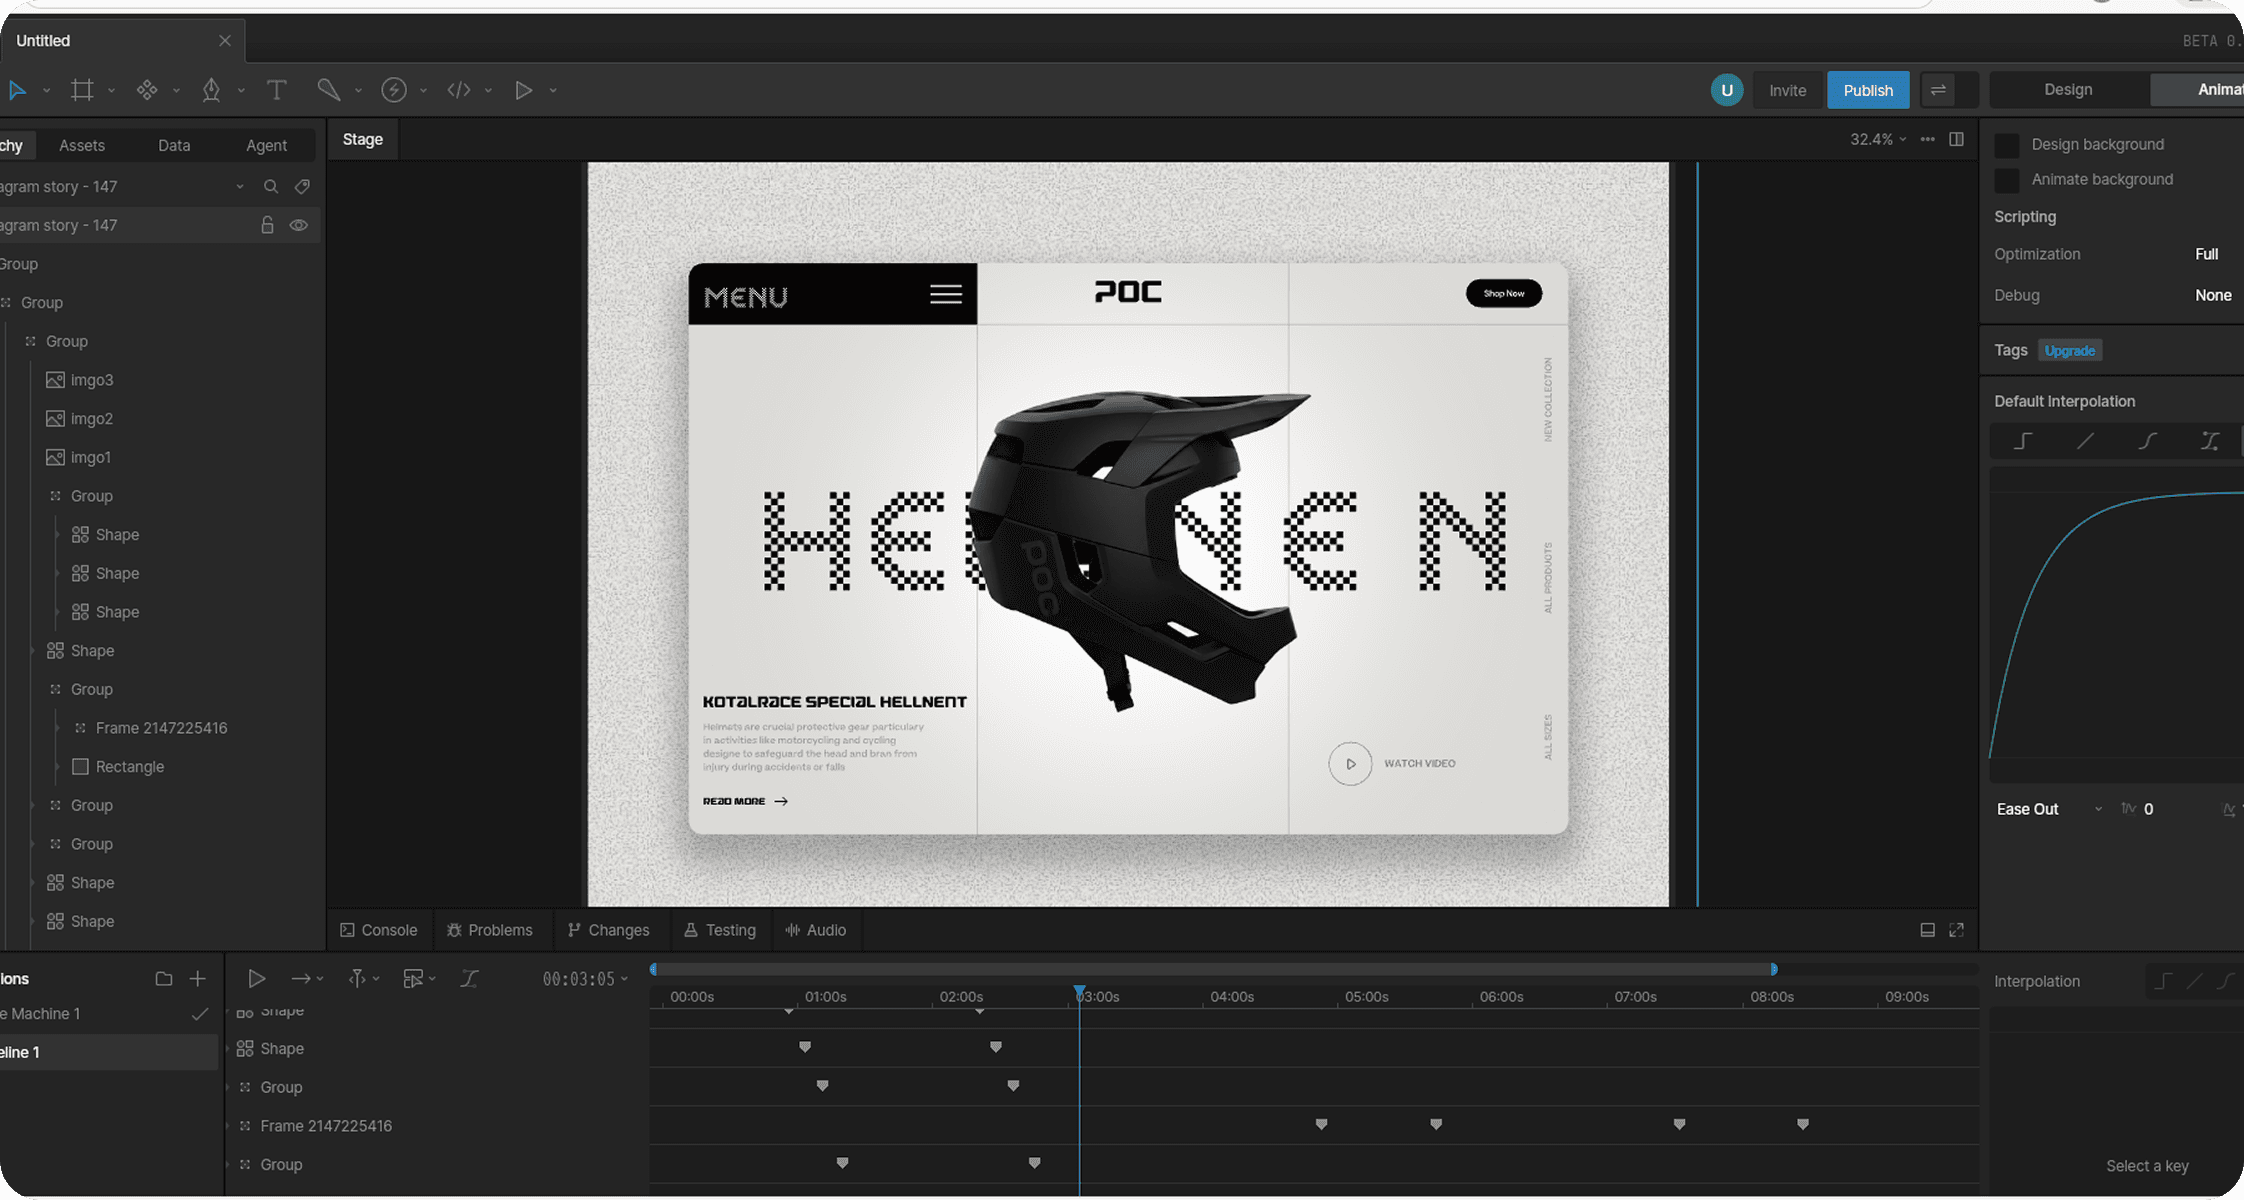Click the Events lightning icon

pos(394,90)
